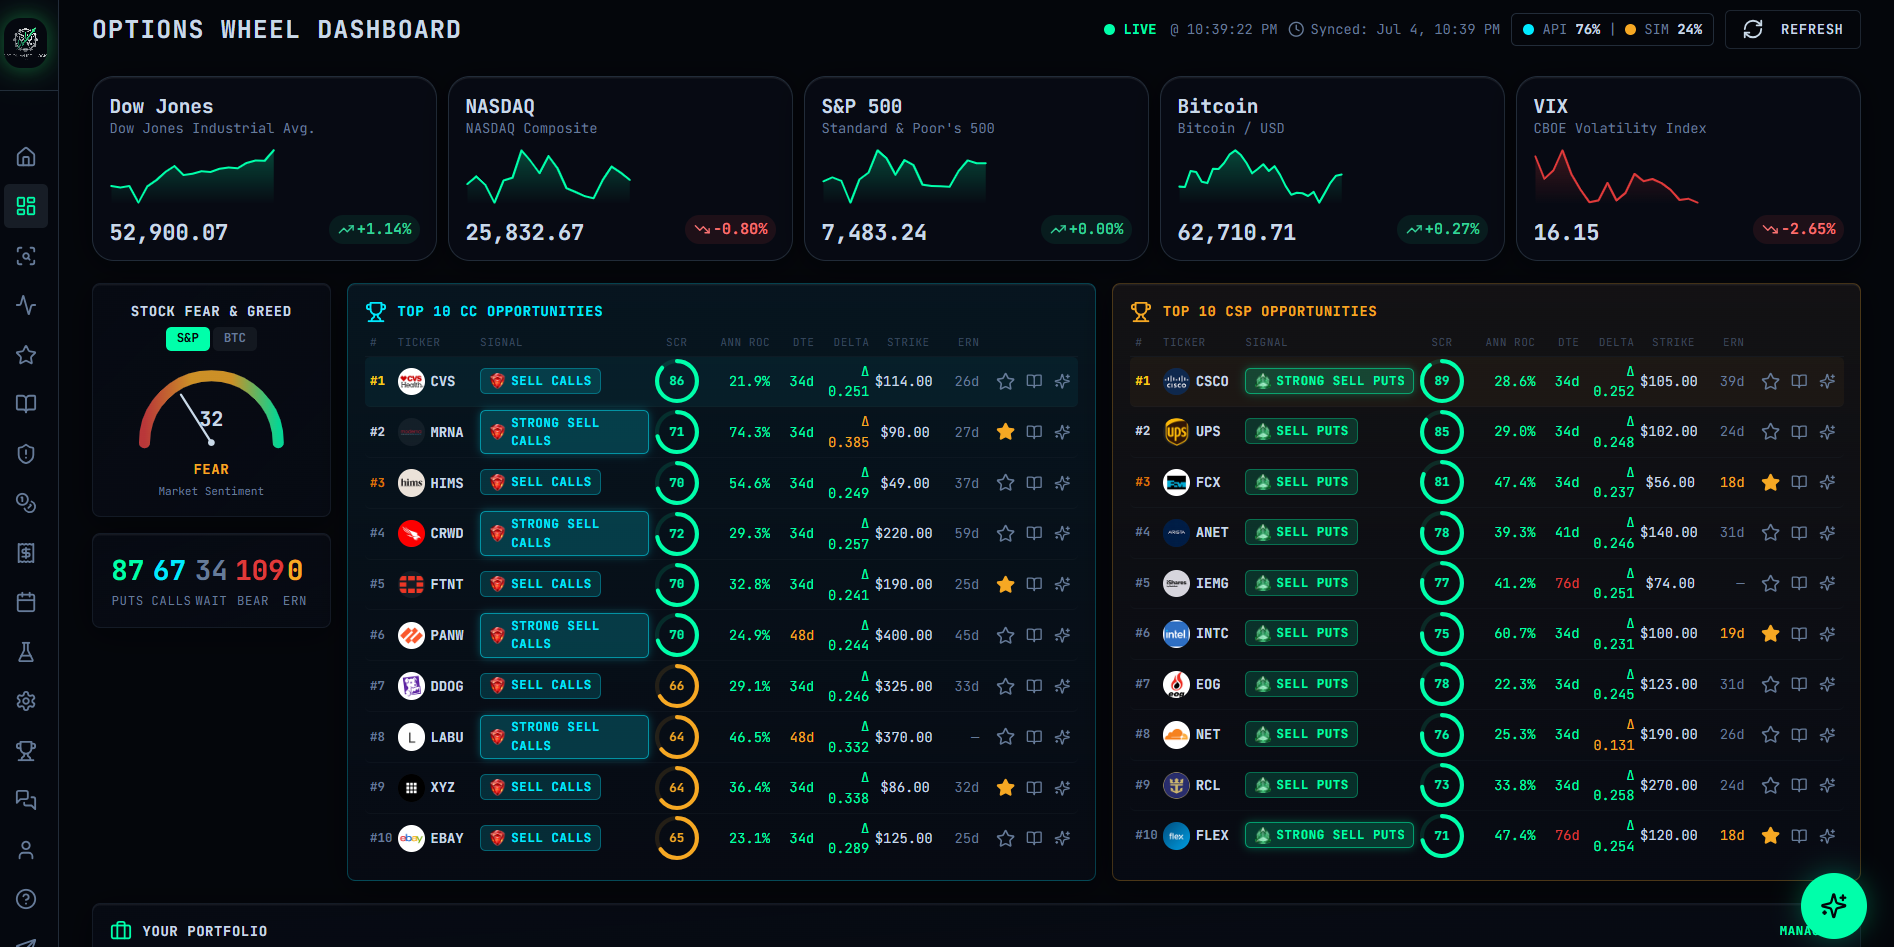Toggle the FTNT watchlist star
Viewport: 1895px width, 947px height.
(1005, 584)
